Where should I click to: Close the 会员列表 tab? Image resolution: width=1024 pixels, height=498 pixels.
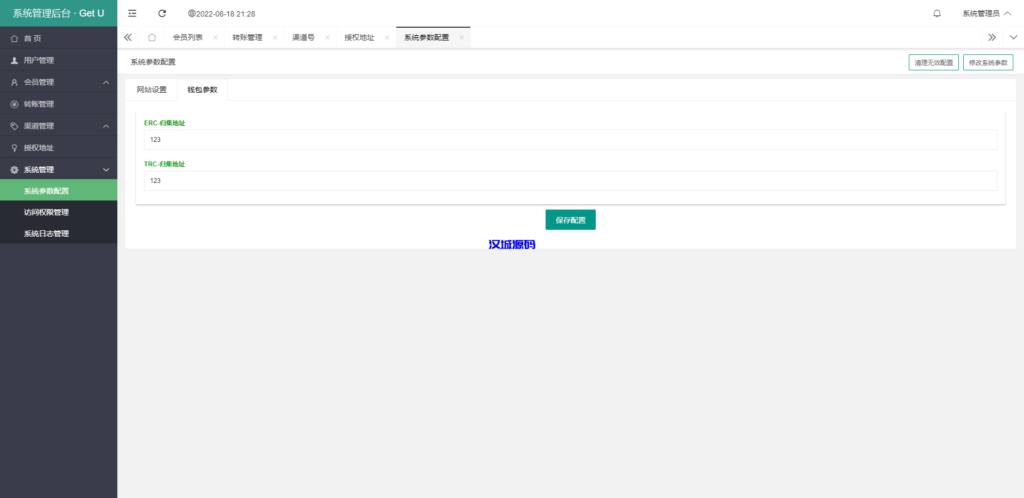click(x=215, y=37)
